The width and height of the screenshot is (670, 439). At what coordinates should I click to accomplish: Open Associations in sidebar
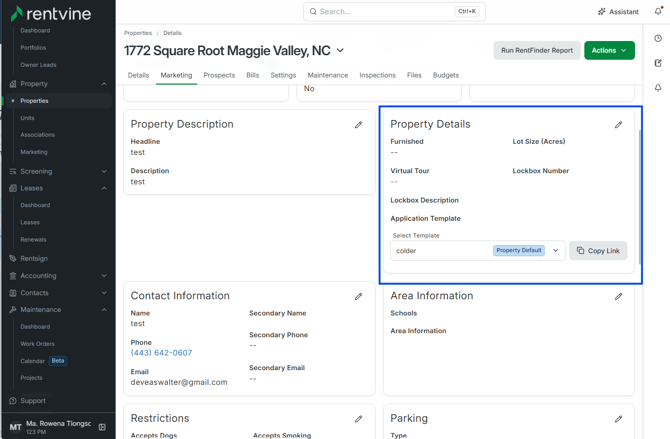pos(38,135)
